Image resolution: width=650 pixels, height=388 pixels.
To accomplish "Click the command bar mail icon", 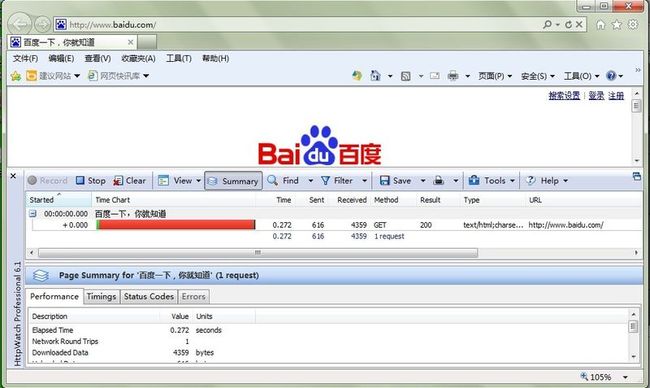I will coord(434,76).
